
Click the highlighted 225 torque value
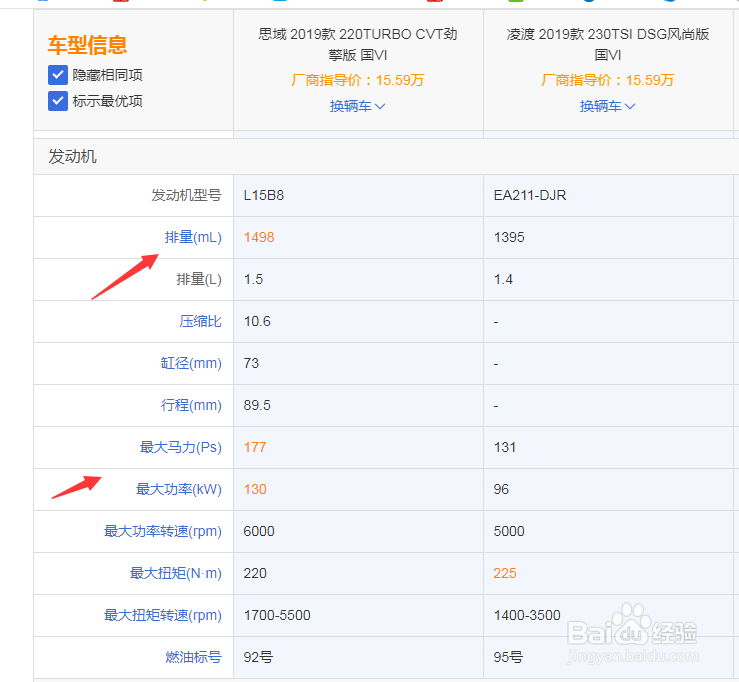[505, 573]
